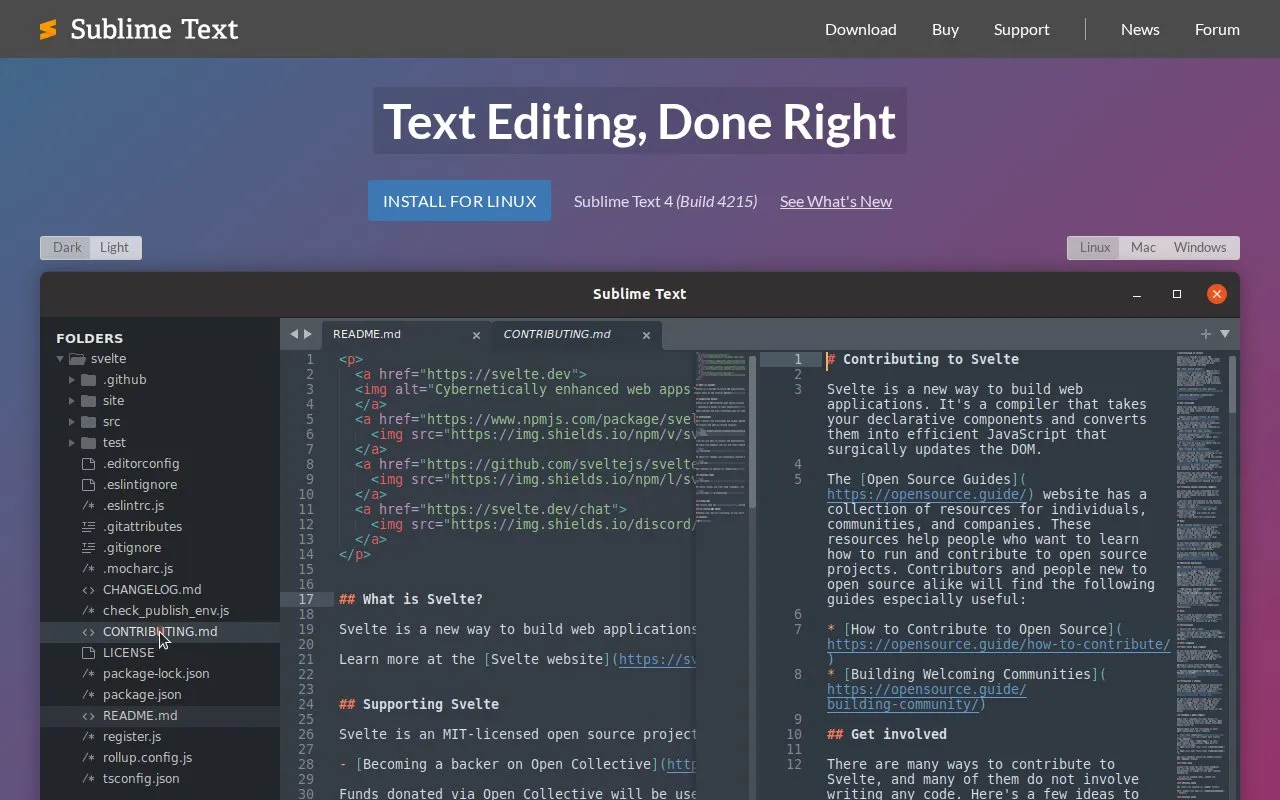Select the Windows platform toggle
Viewport: 1280px width, 800px height.
click(x=1200, y=248)
